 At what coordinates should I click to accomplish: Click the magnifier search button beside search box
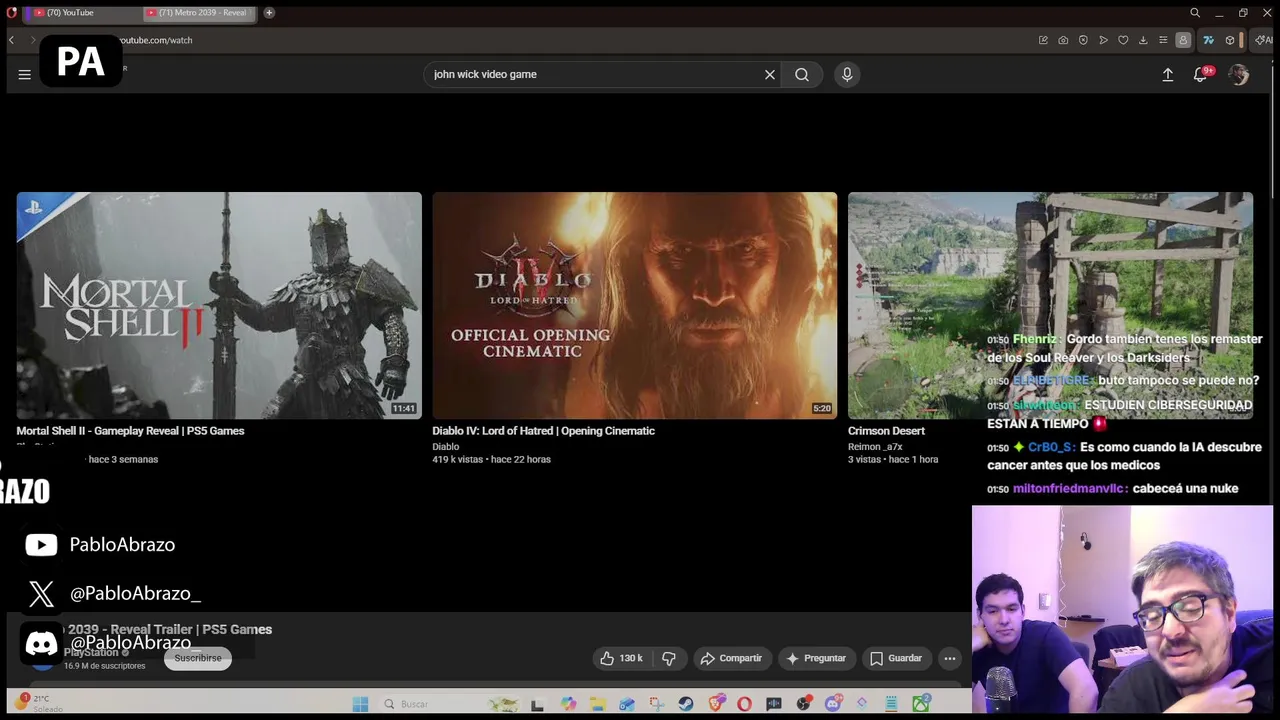pyautogui.click(x=802, y=74)
